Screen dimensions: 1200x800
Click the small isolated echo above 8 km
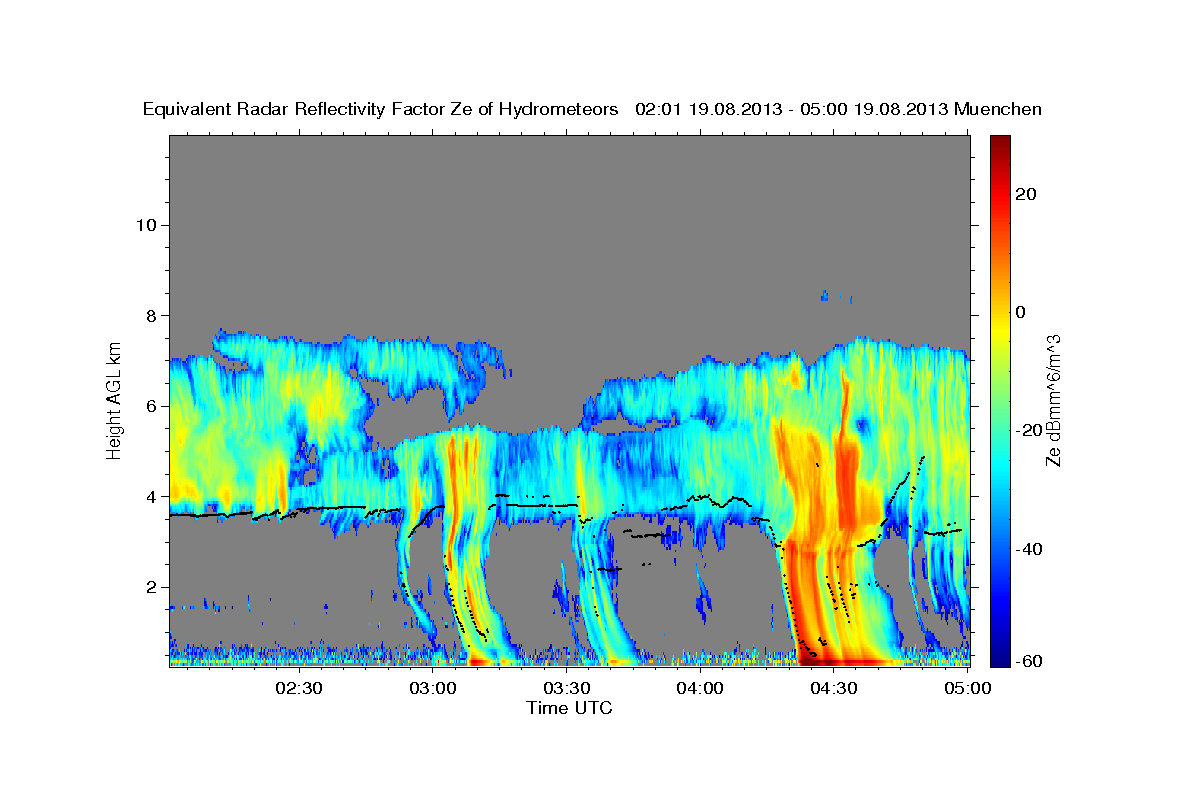825,295
